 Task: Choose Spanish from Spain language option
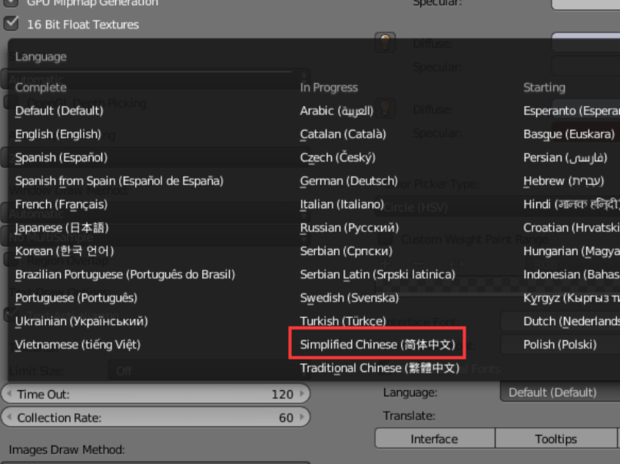[x=119, y=181]
